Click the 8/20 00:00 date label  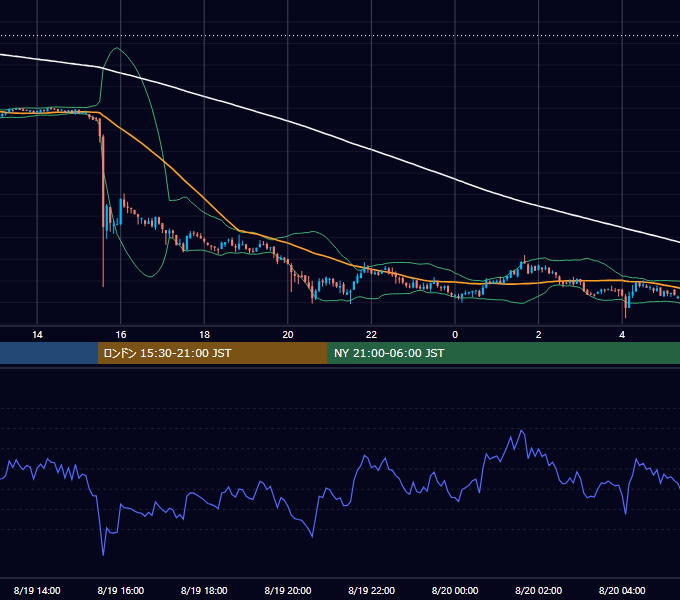(455, 590)
